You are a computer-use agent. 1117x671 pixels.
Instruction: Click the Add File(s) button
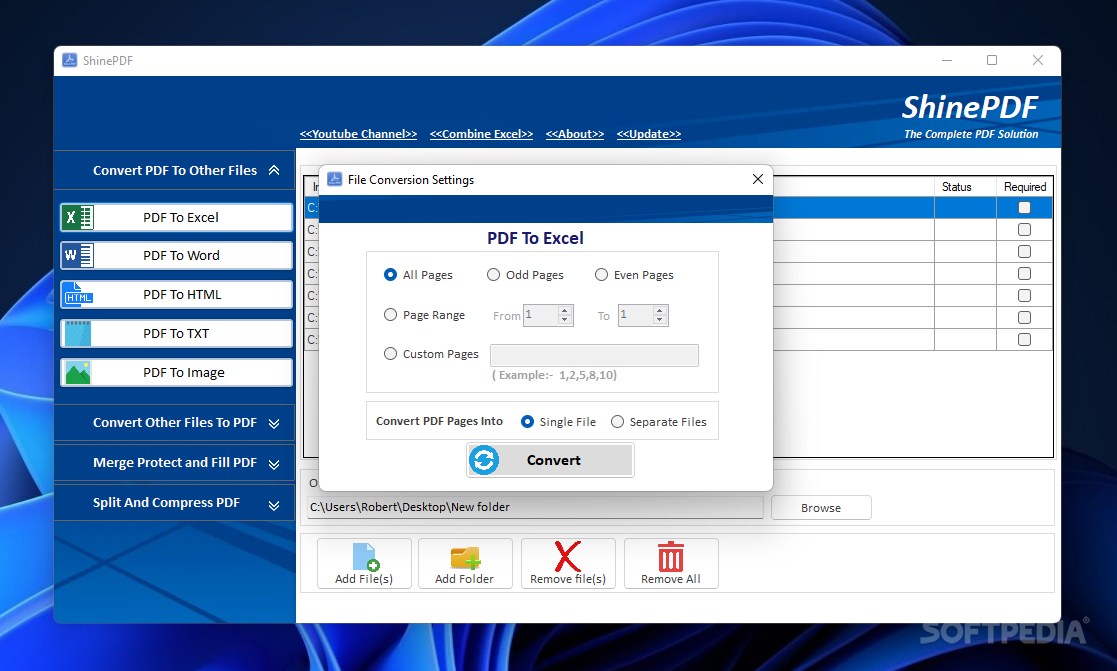[364, 563]
